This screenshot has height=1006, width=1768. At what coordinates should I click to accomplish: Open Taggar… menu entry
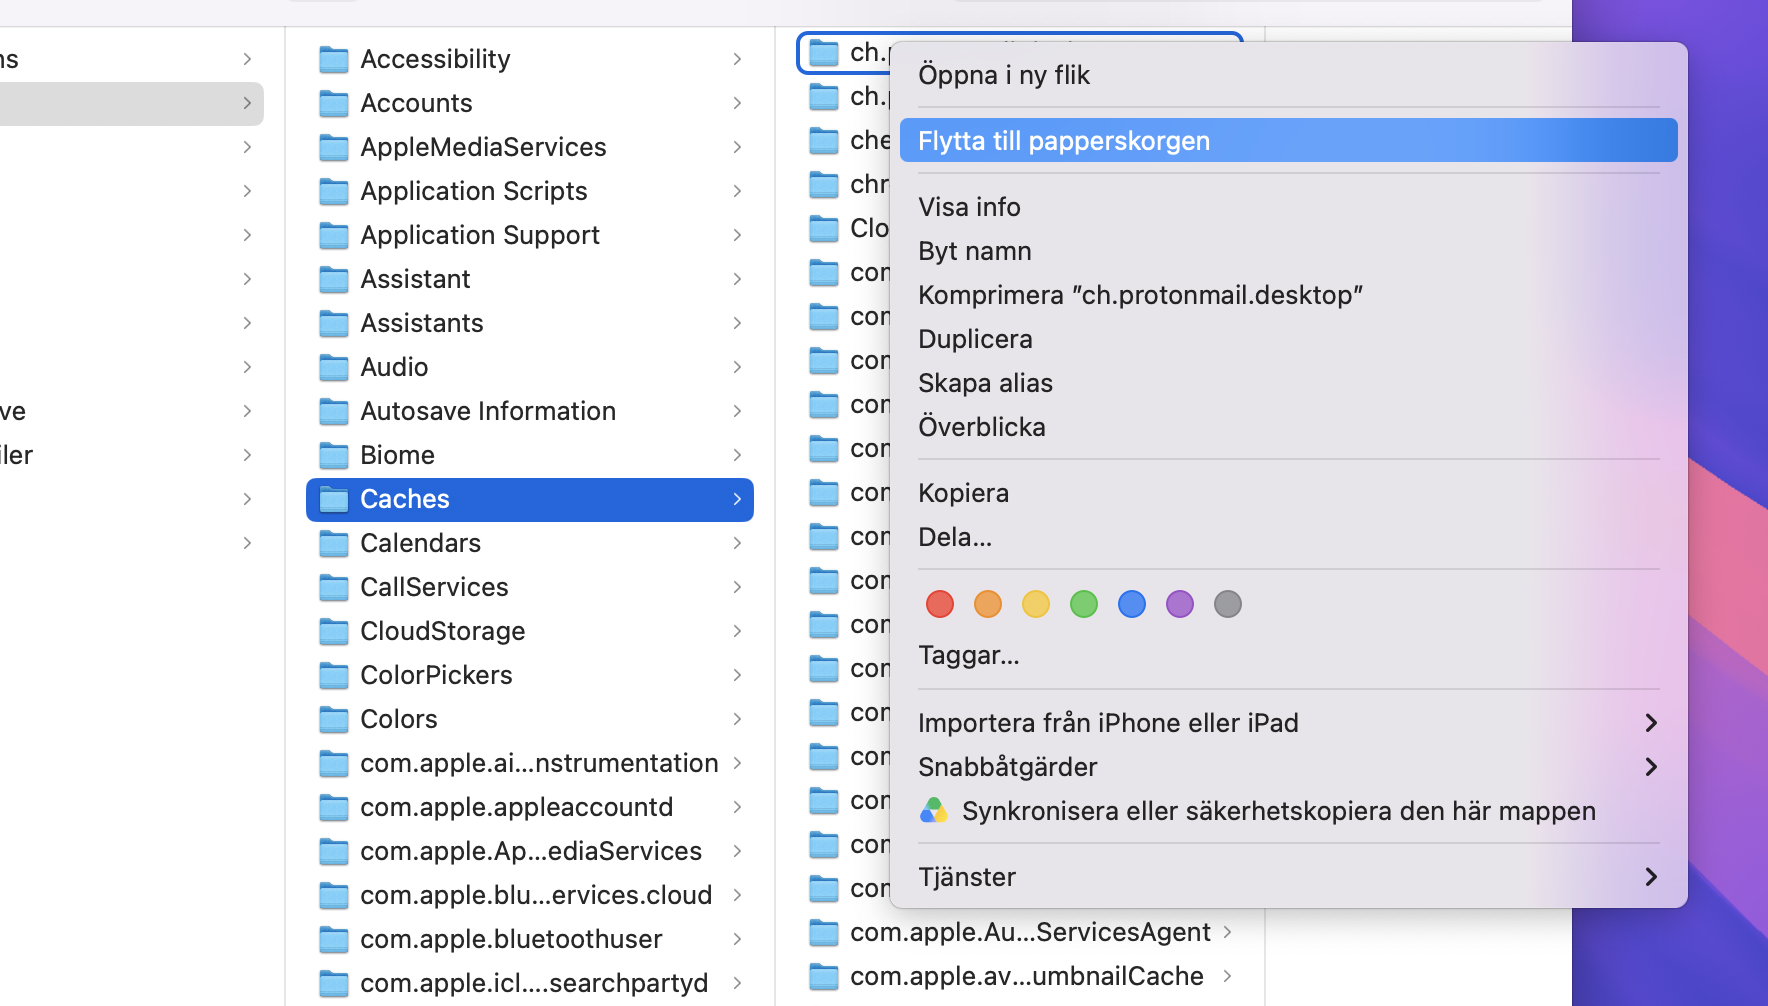[1289, 655]
